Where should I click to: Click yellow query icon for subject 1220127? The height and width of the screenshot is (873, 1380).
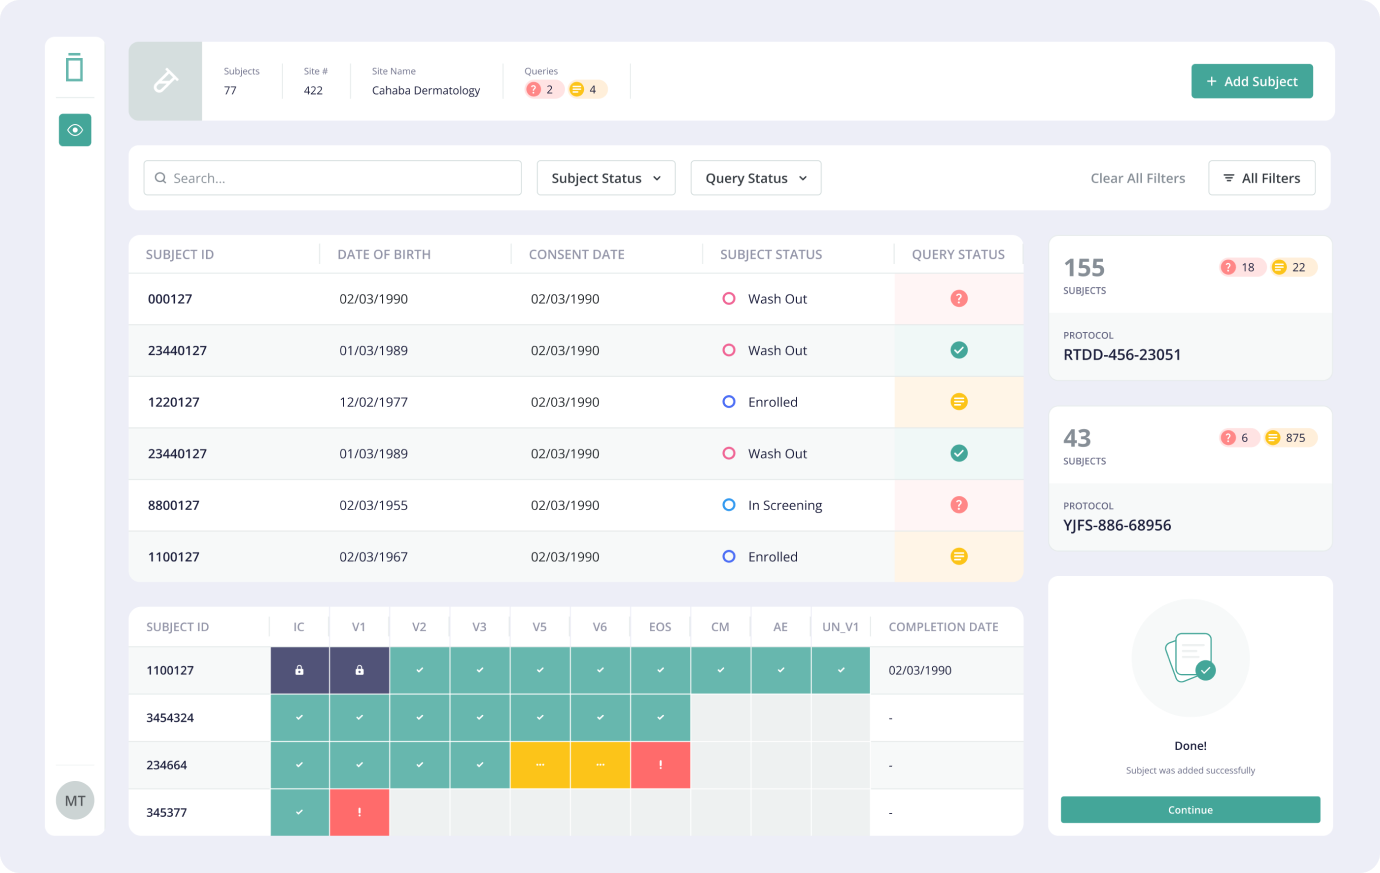[958, 402]
